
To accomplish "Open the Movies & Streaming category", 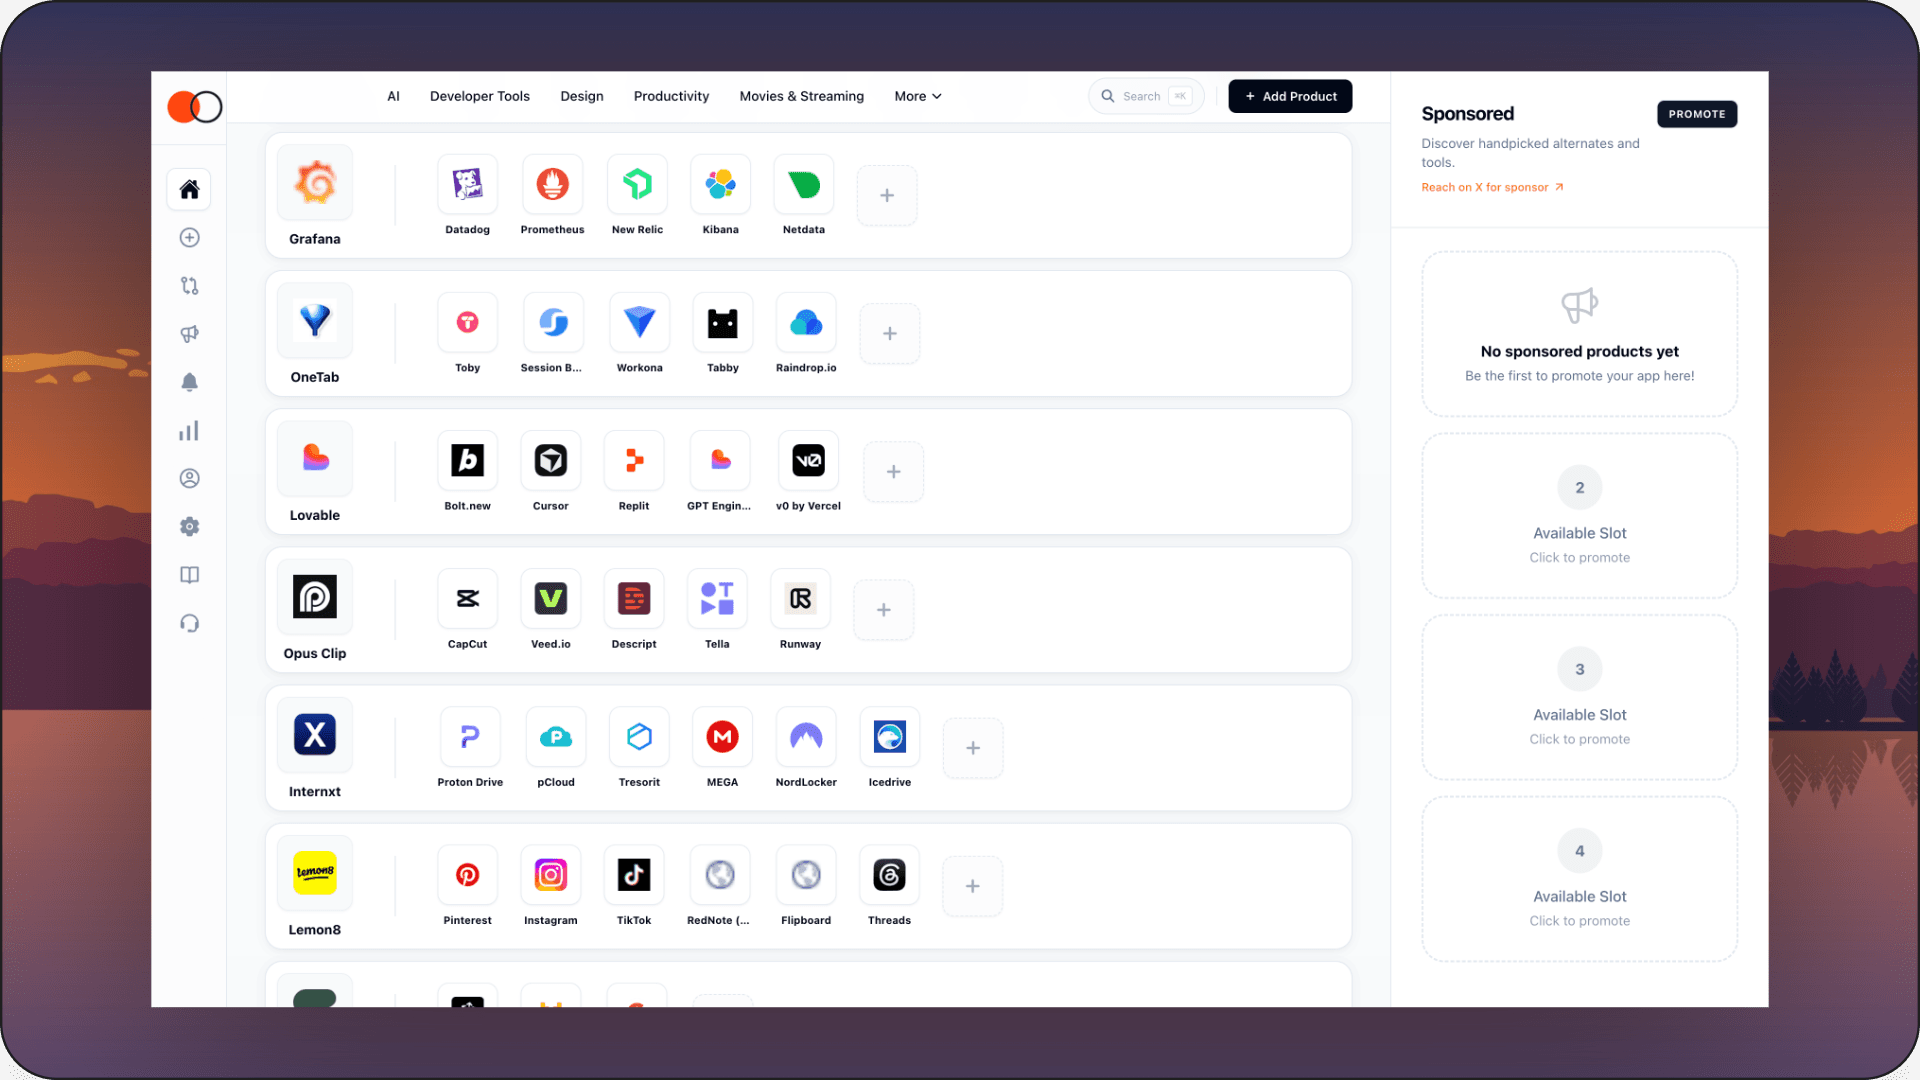I will coord(802,96).
